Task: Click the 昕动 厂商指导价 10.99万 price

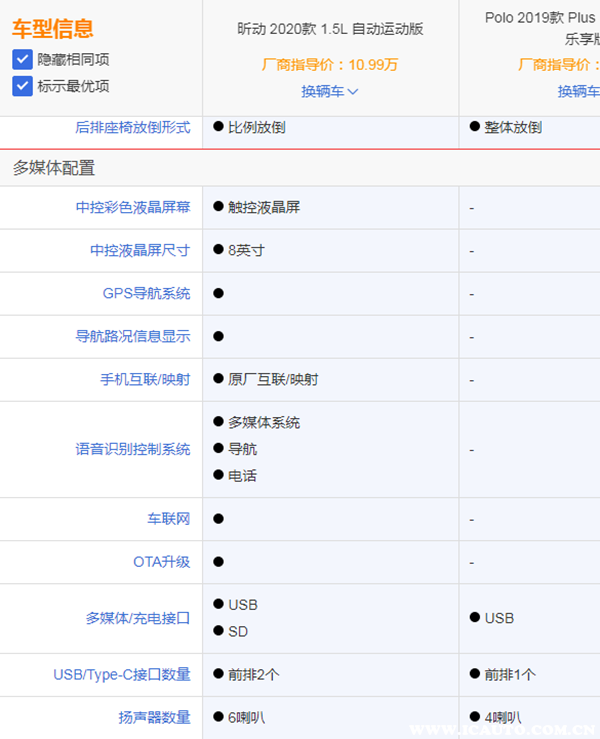Action: coord(330,65)
